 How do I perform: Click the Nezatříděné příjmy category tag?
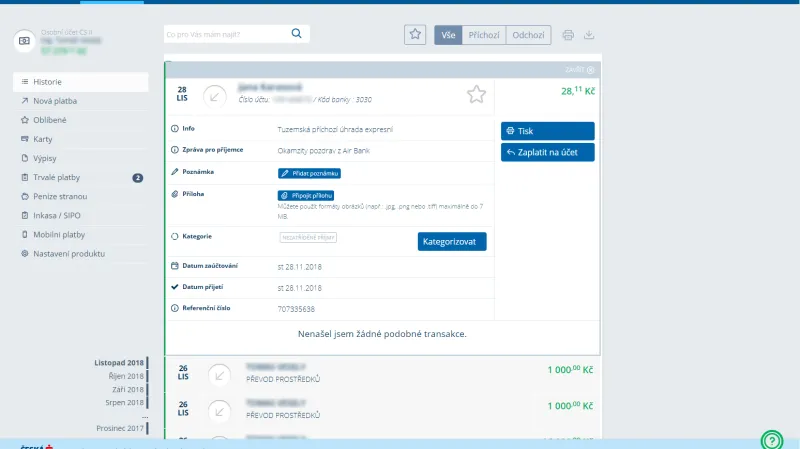(x=308, y=237)
